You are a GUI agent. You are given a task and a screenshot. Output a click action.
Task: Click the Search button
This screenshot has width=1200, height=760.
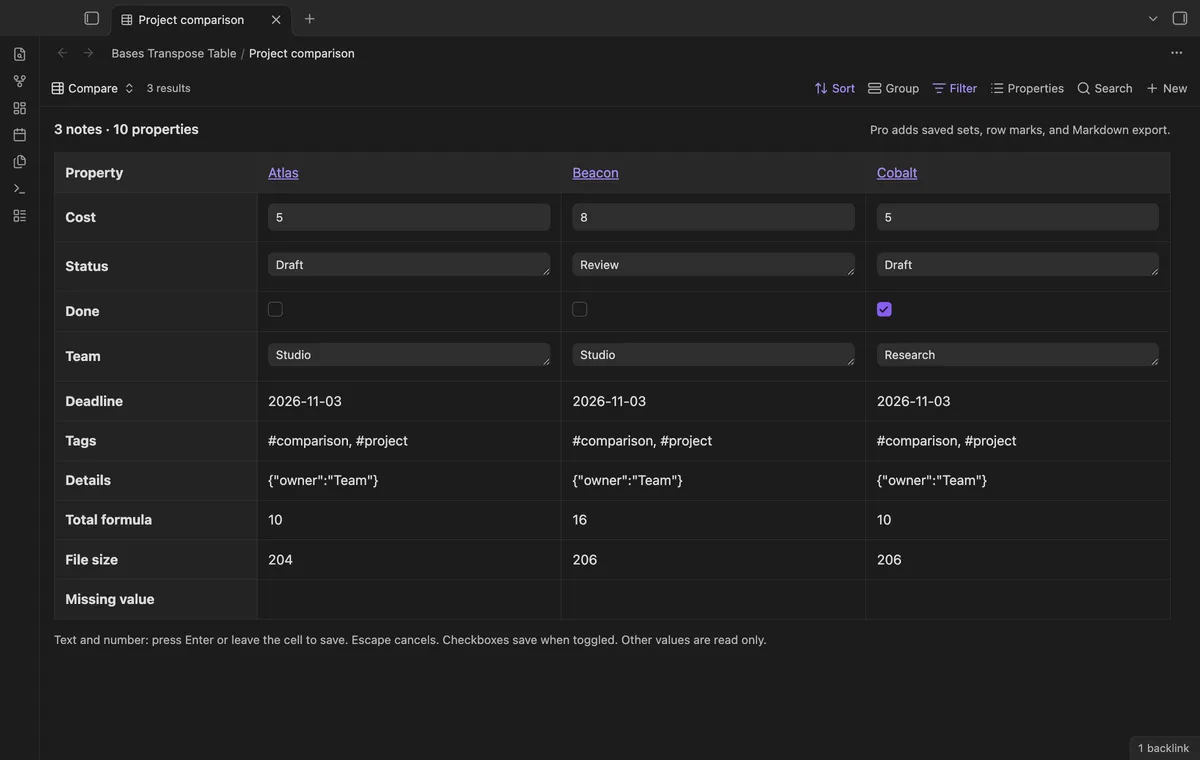point(1104,88)
